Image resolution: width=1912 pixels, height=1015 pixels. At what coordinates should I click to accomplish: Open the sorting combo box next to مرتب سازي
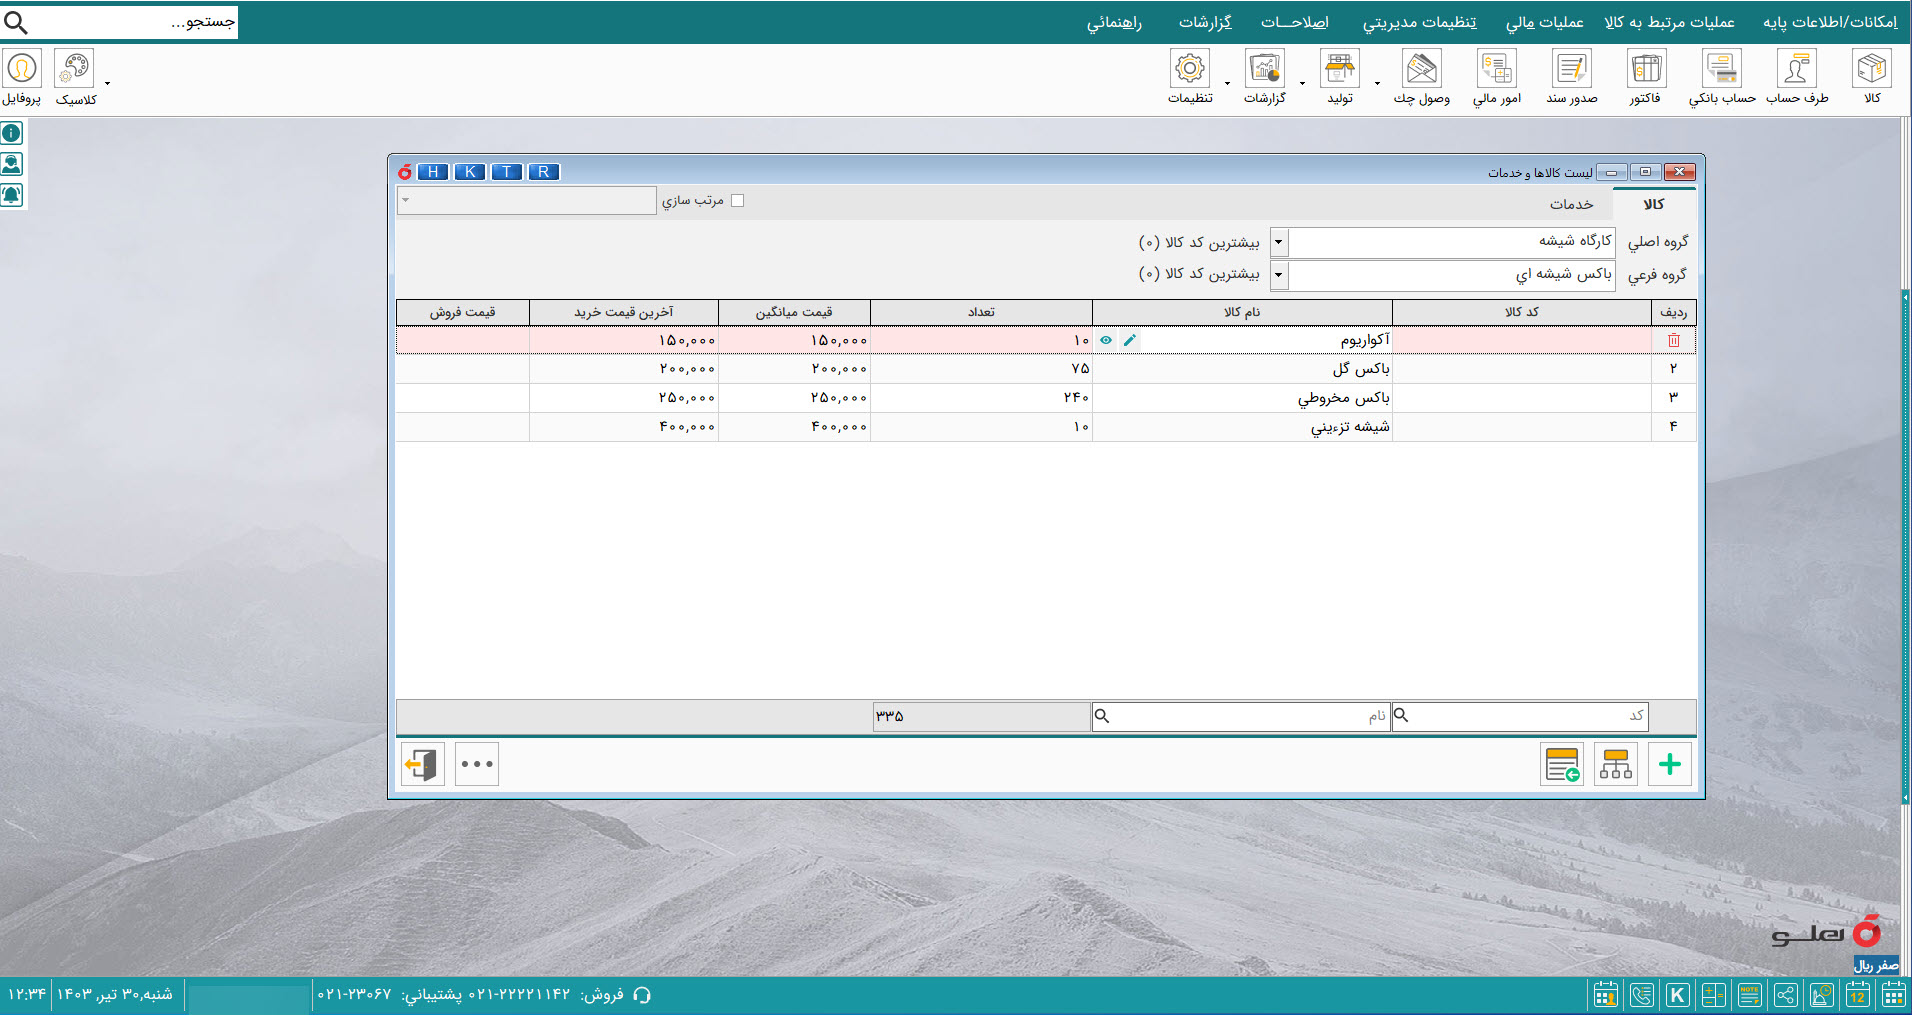[526, 201]
